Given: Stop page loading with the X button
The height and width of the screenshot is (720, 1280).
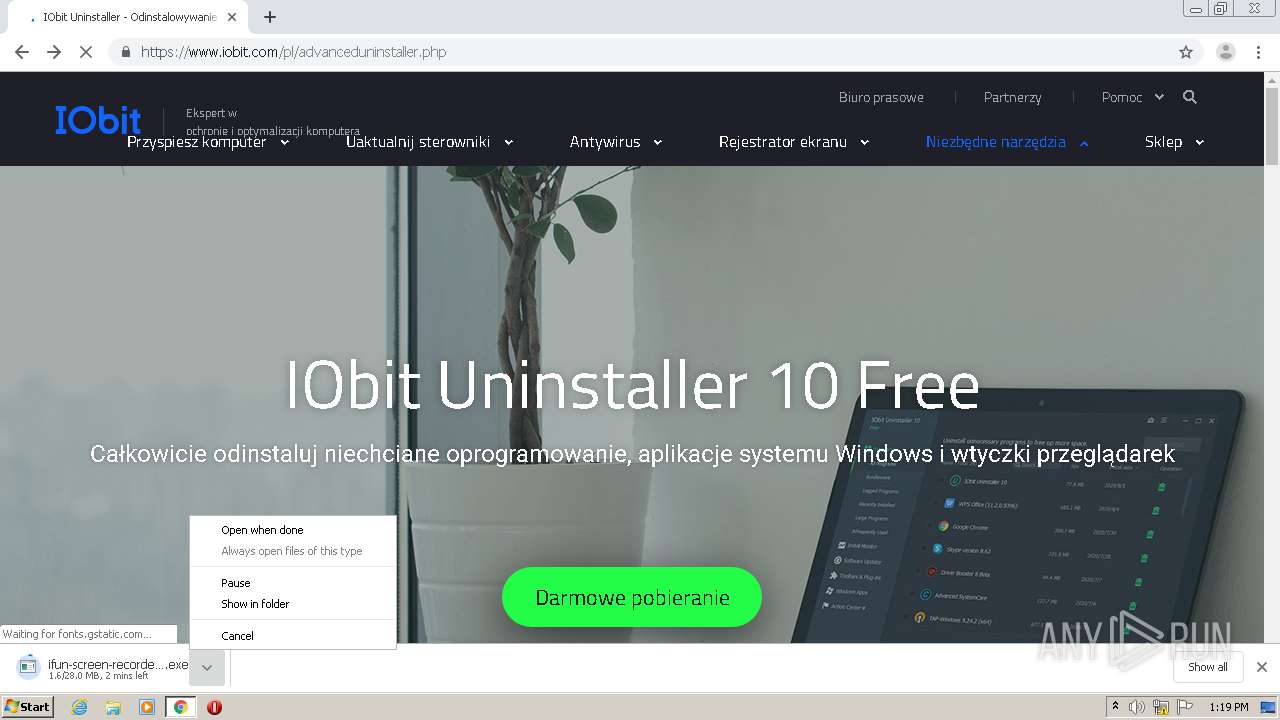Looking at the screenshot, I should pos(86,52).
